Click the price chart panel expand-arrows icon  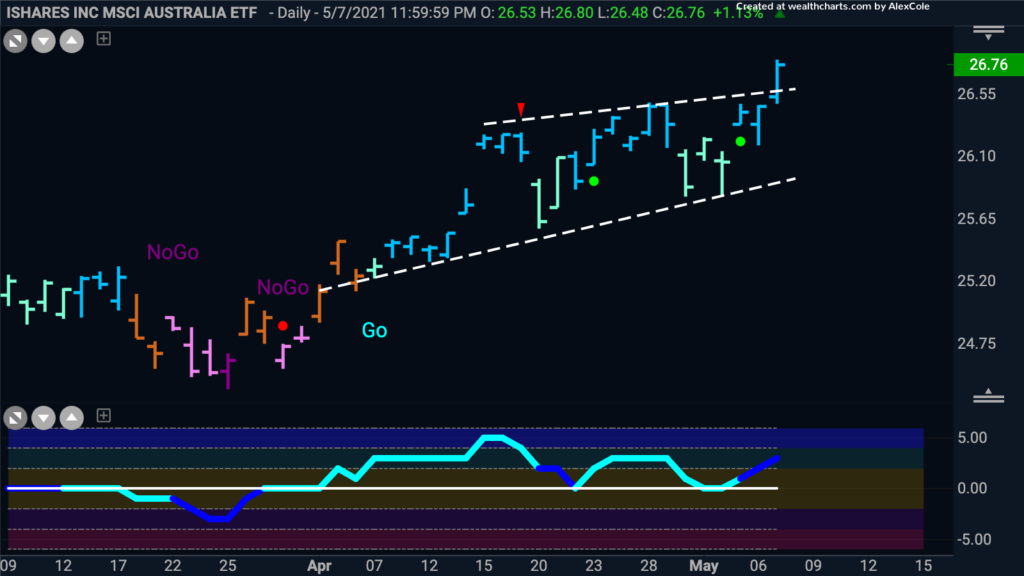tap(15, 42)
